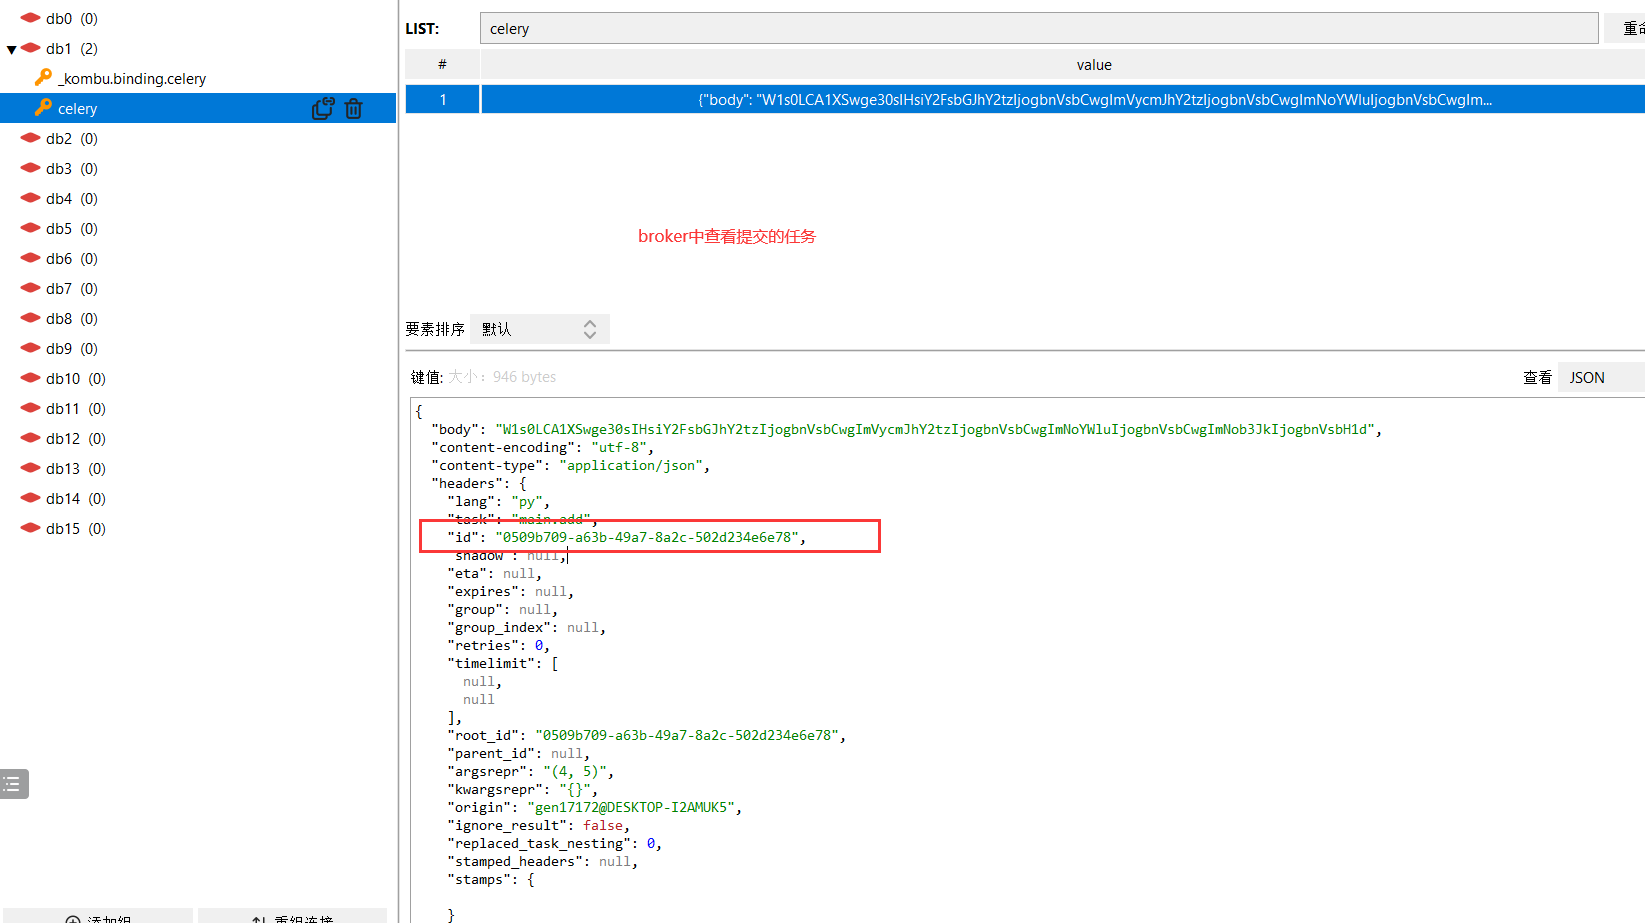Click the db3 database icon
Viewport: 1645px width, 923px height.
(x=30, y=168)
